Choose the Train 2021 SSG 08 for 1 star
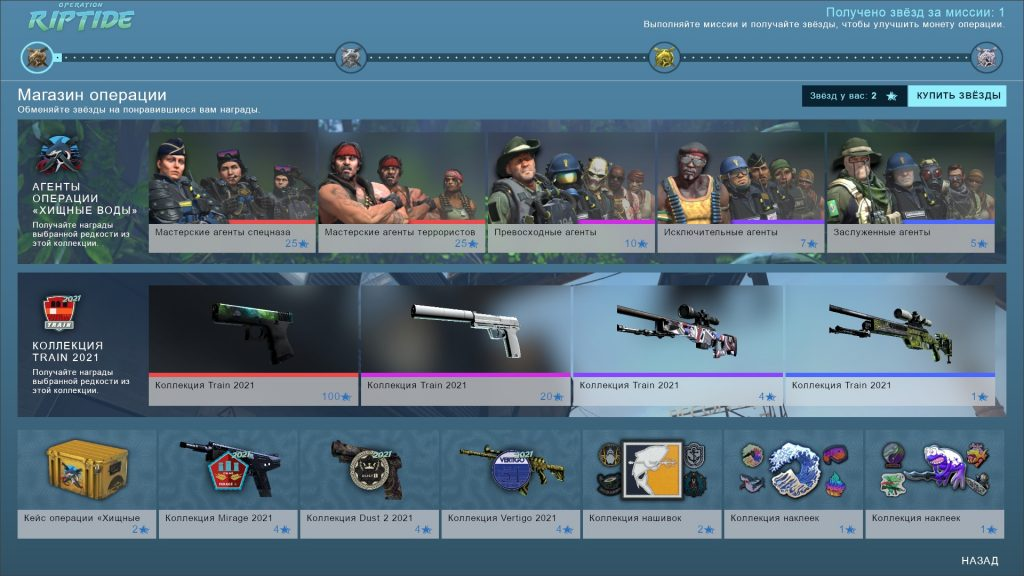Screen dimensions: 1024x576 pyautogui.click(x=890, y=345)
